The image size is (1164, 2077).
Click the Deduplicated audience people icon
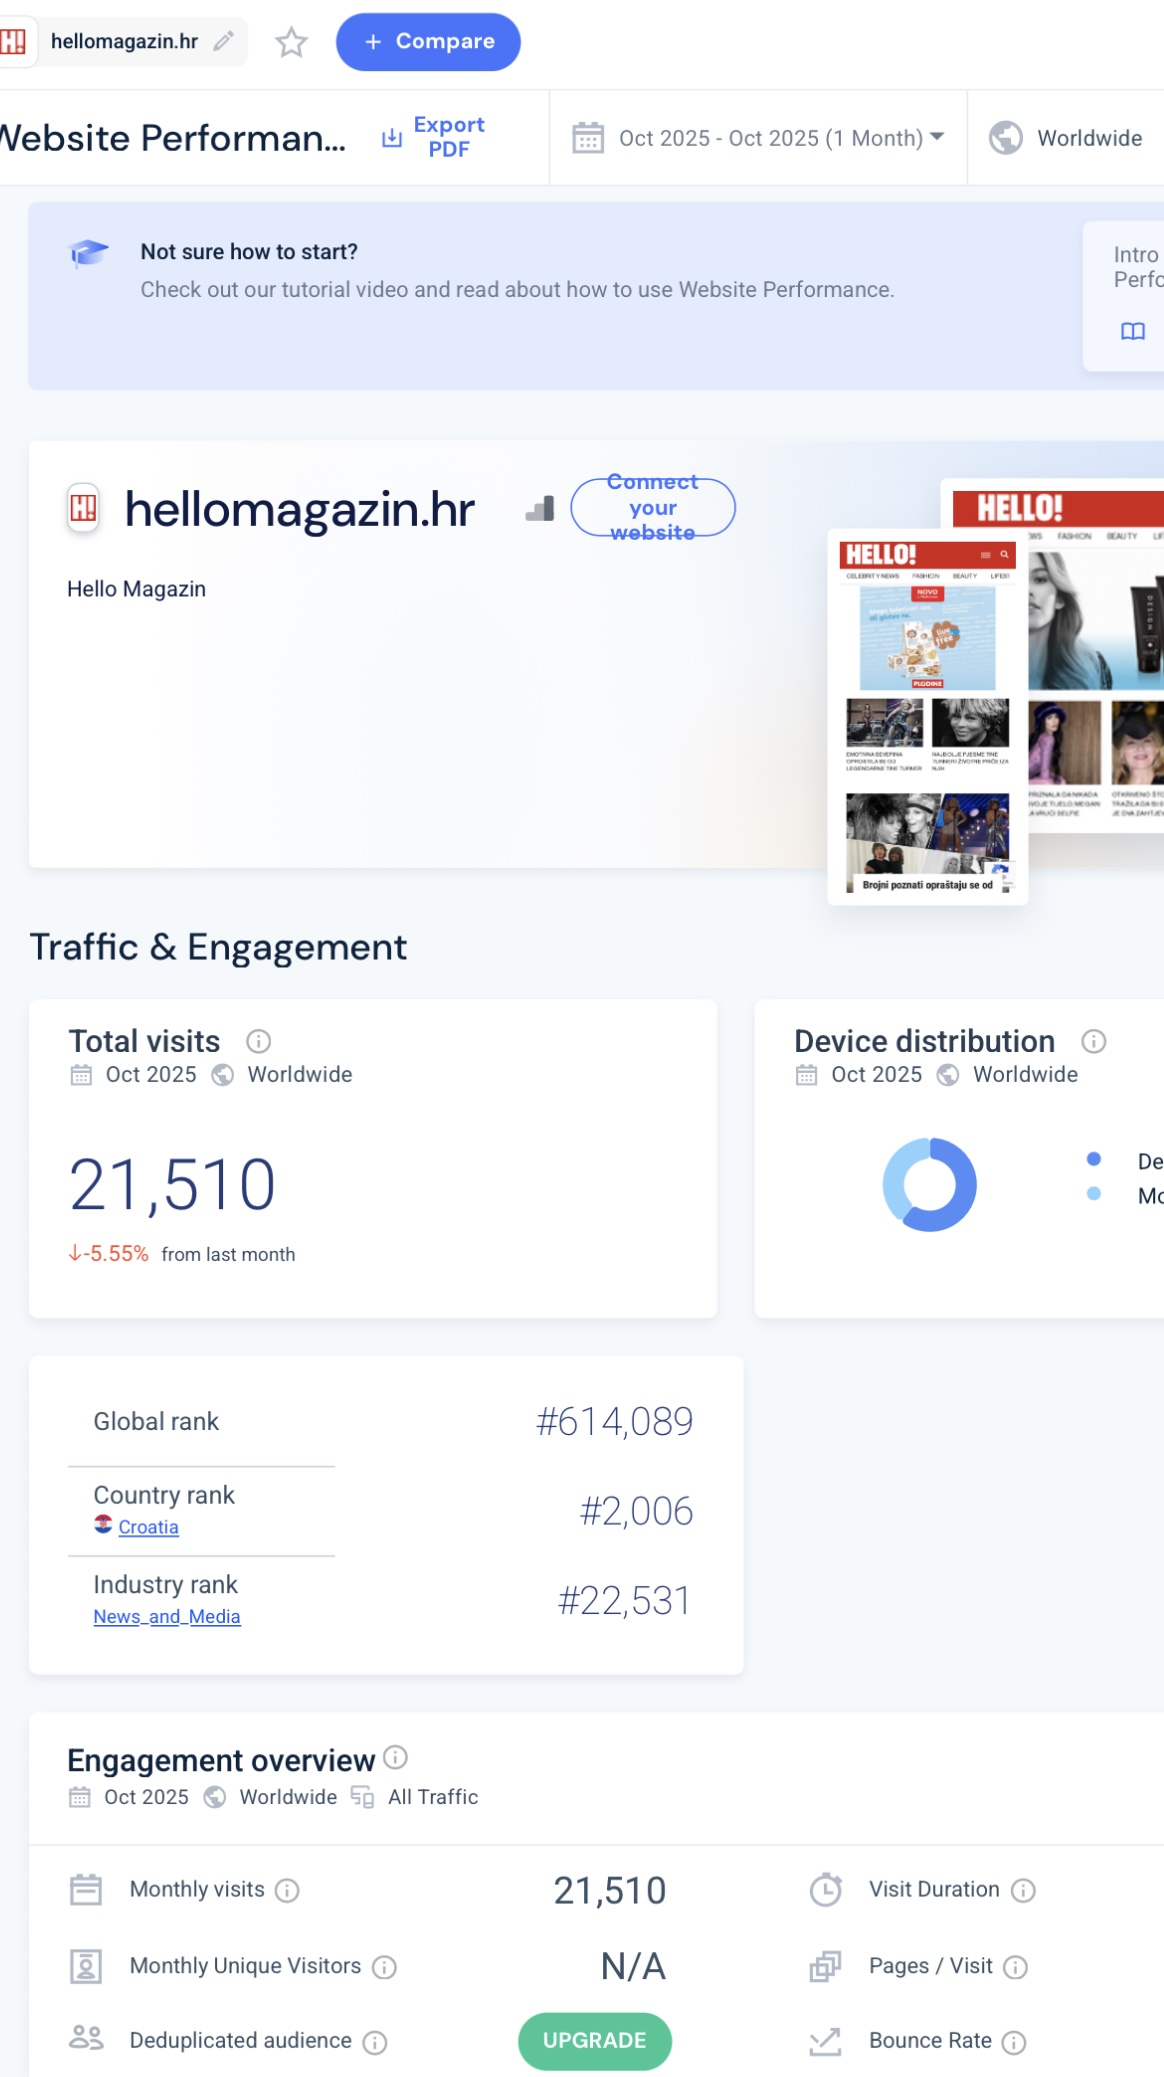(86, 2038)
